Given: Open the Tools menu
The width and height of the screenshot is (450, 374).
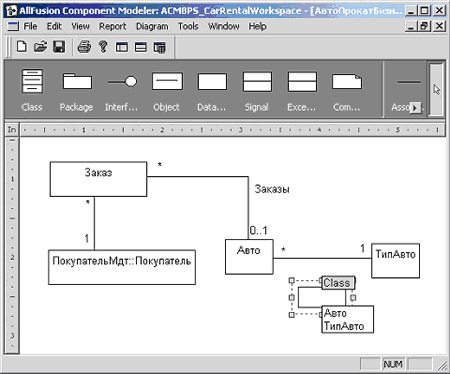Looking at the screenshot, I should tap(188, 26).
